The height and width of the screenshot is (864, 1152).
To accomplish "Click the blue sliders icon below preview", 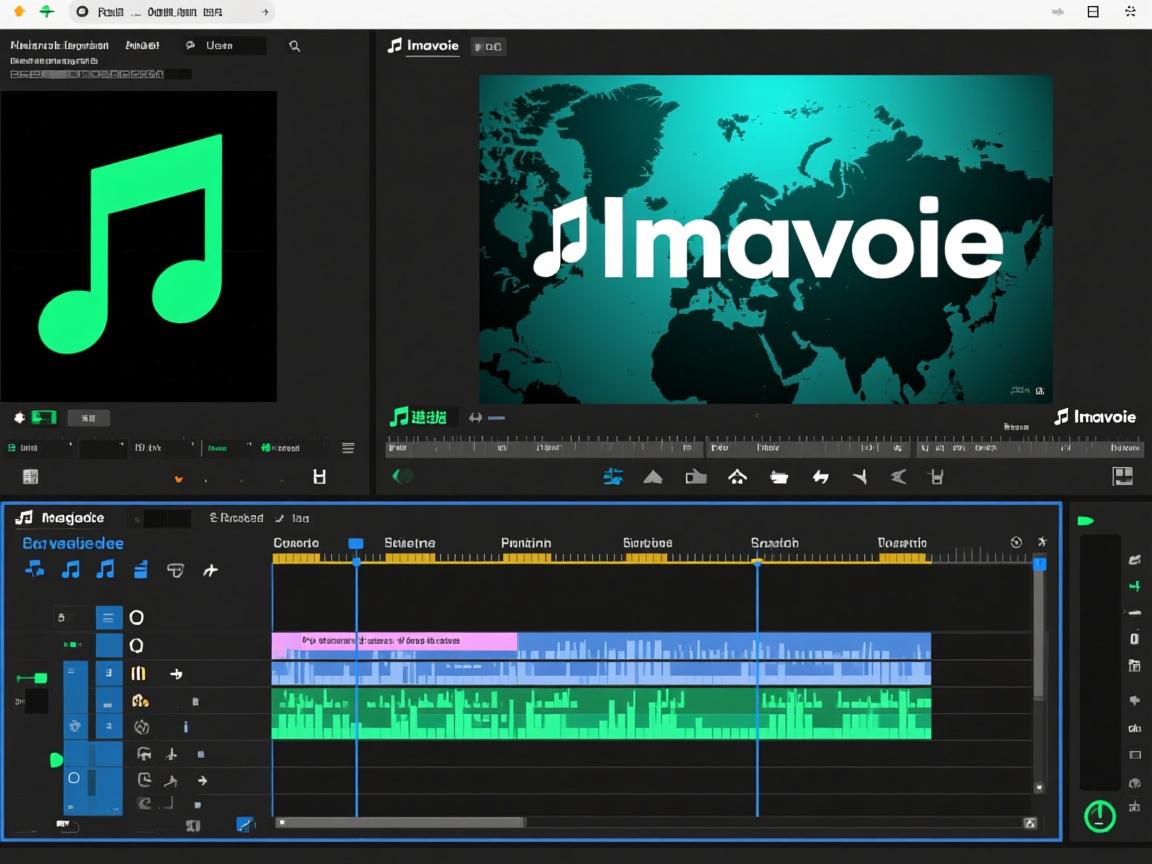I will coord(613,477).
